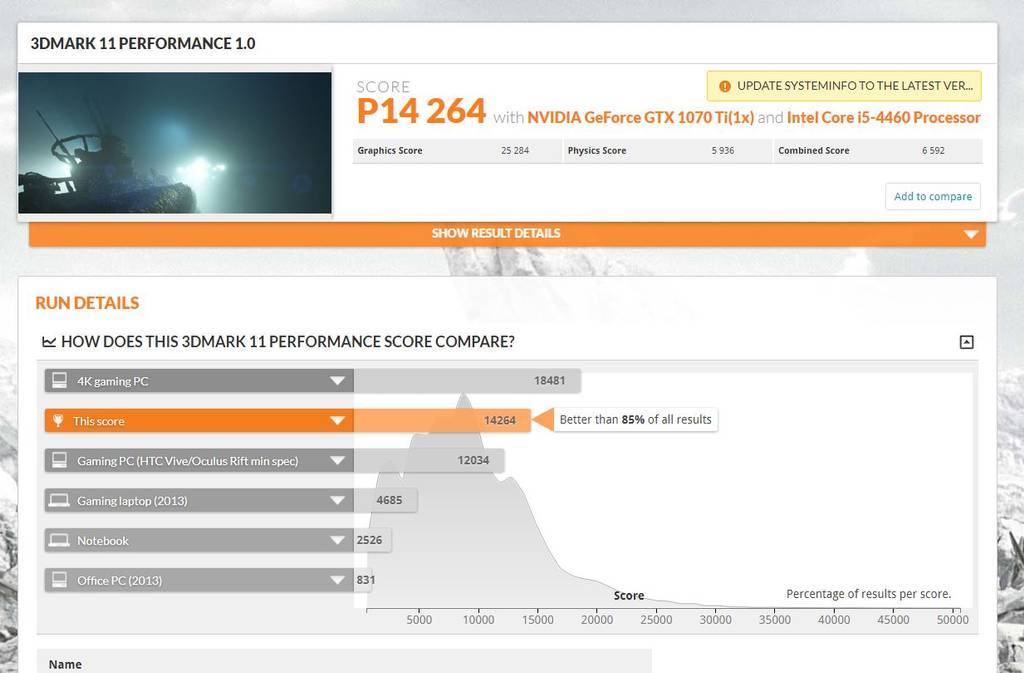This screenshot has width=1024, height=673.
Task: Click the Combined Score label
Action: 814,151
